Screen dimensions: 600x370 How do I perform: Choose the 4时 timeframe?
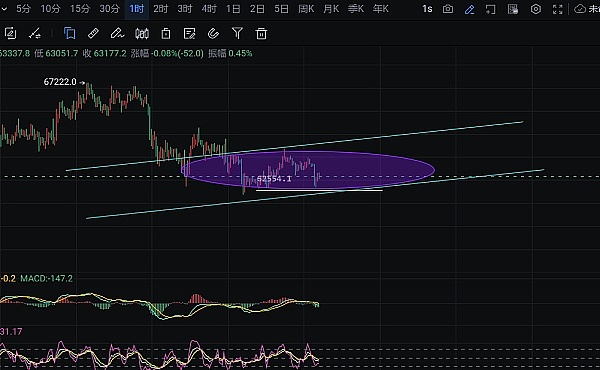click(x=209, y=9)
